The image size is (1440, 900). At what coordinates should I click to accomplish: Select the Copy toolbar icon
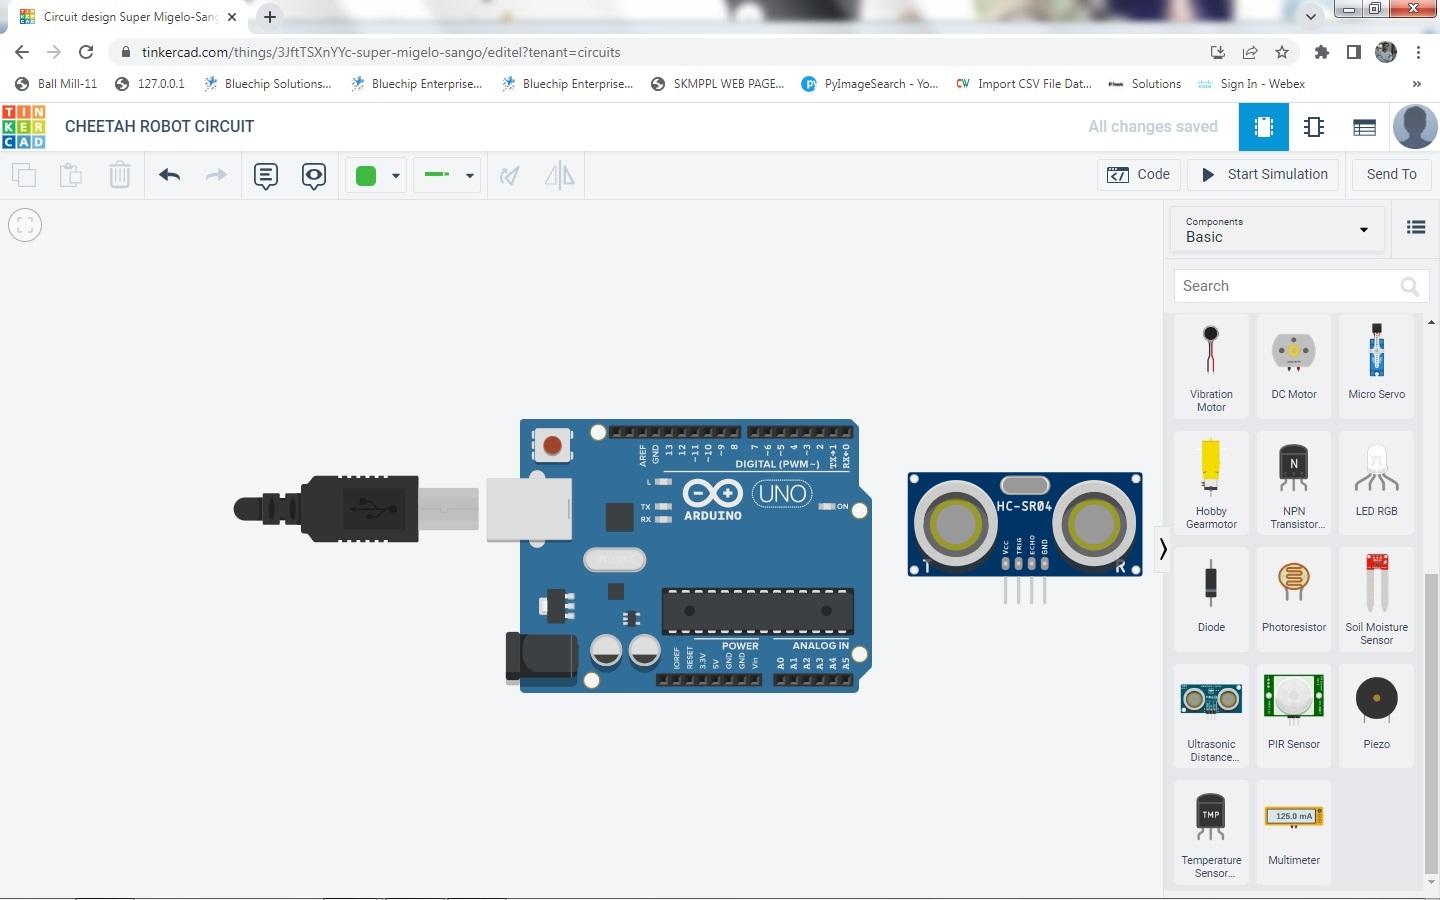point(24,175)
